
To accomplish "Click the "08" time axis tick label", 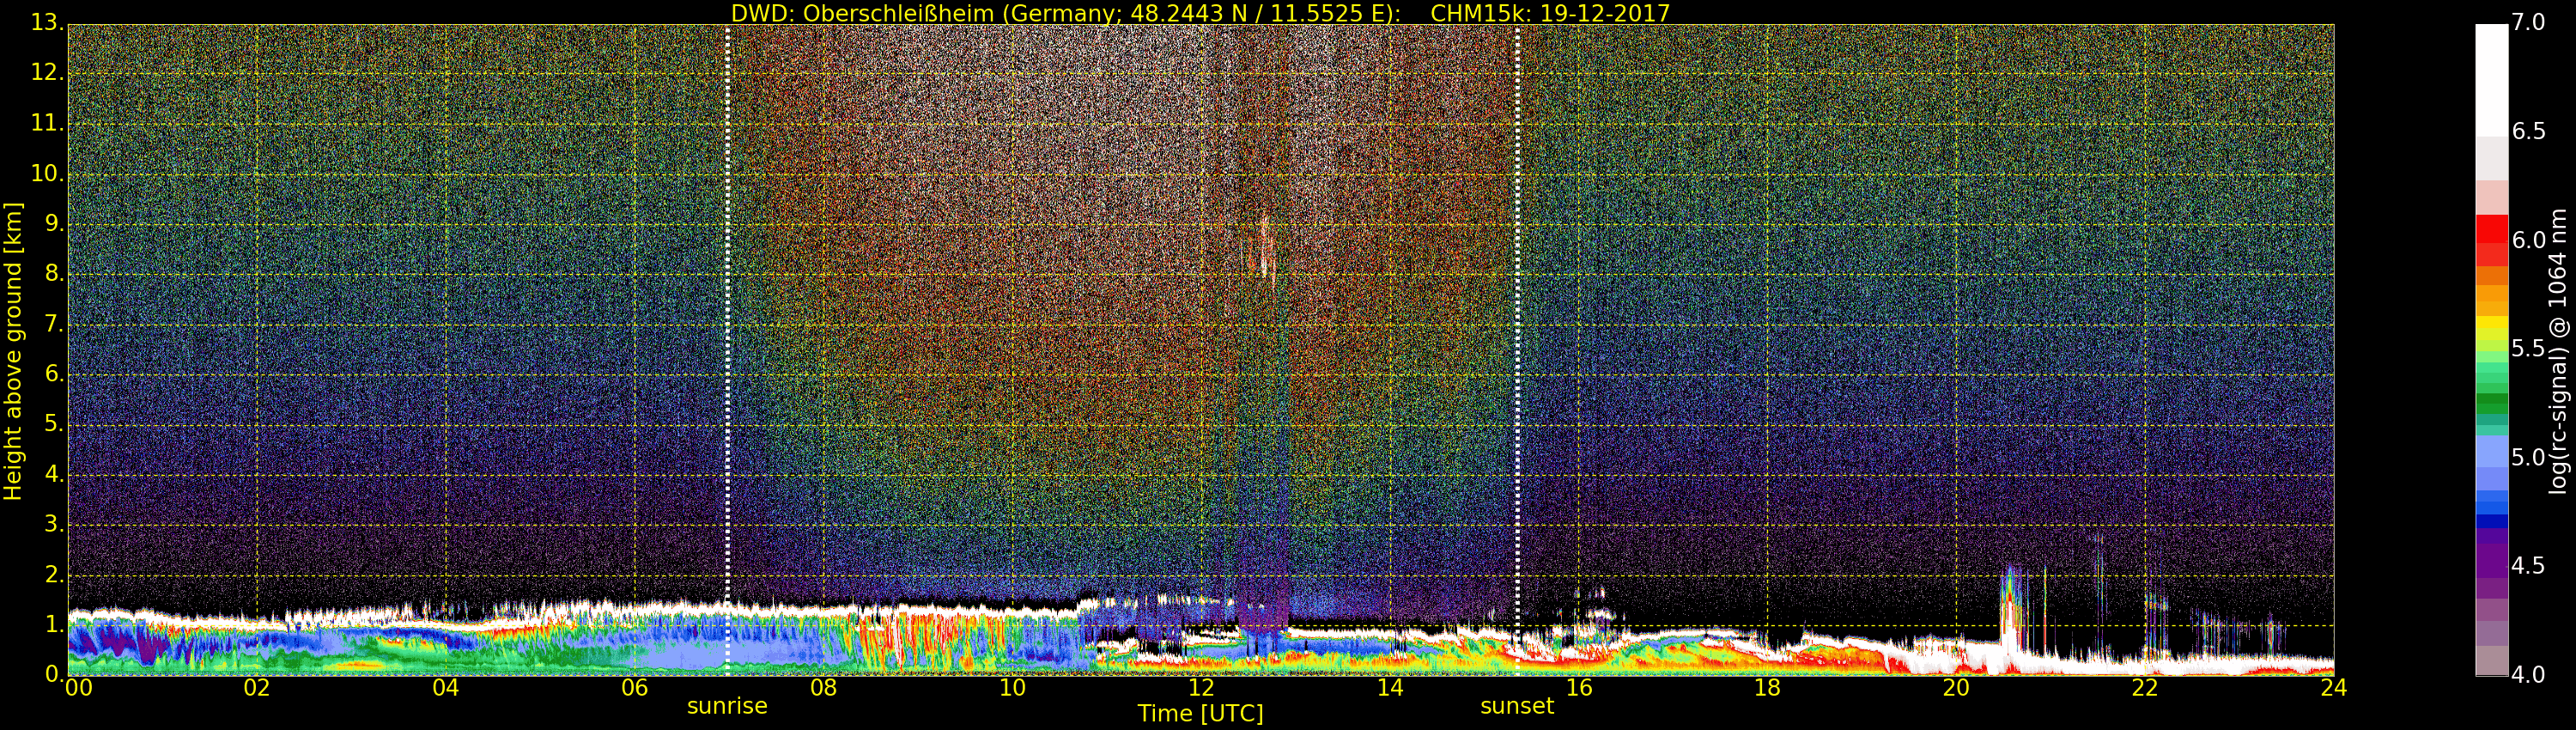I will [823, 688].
